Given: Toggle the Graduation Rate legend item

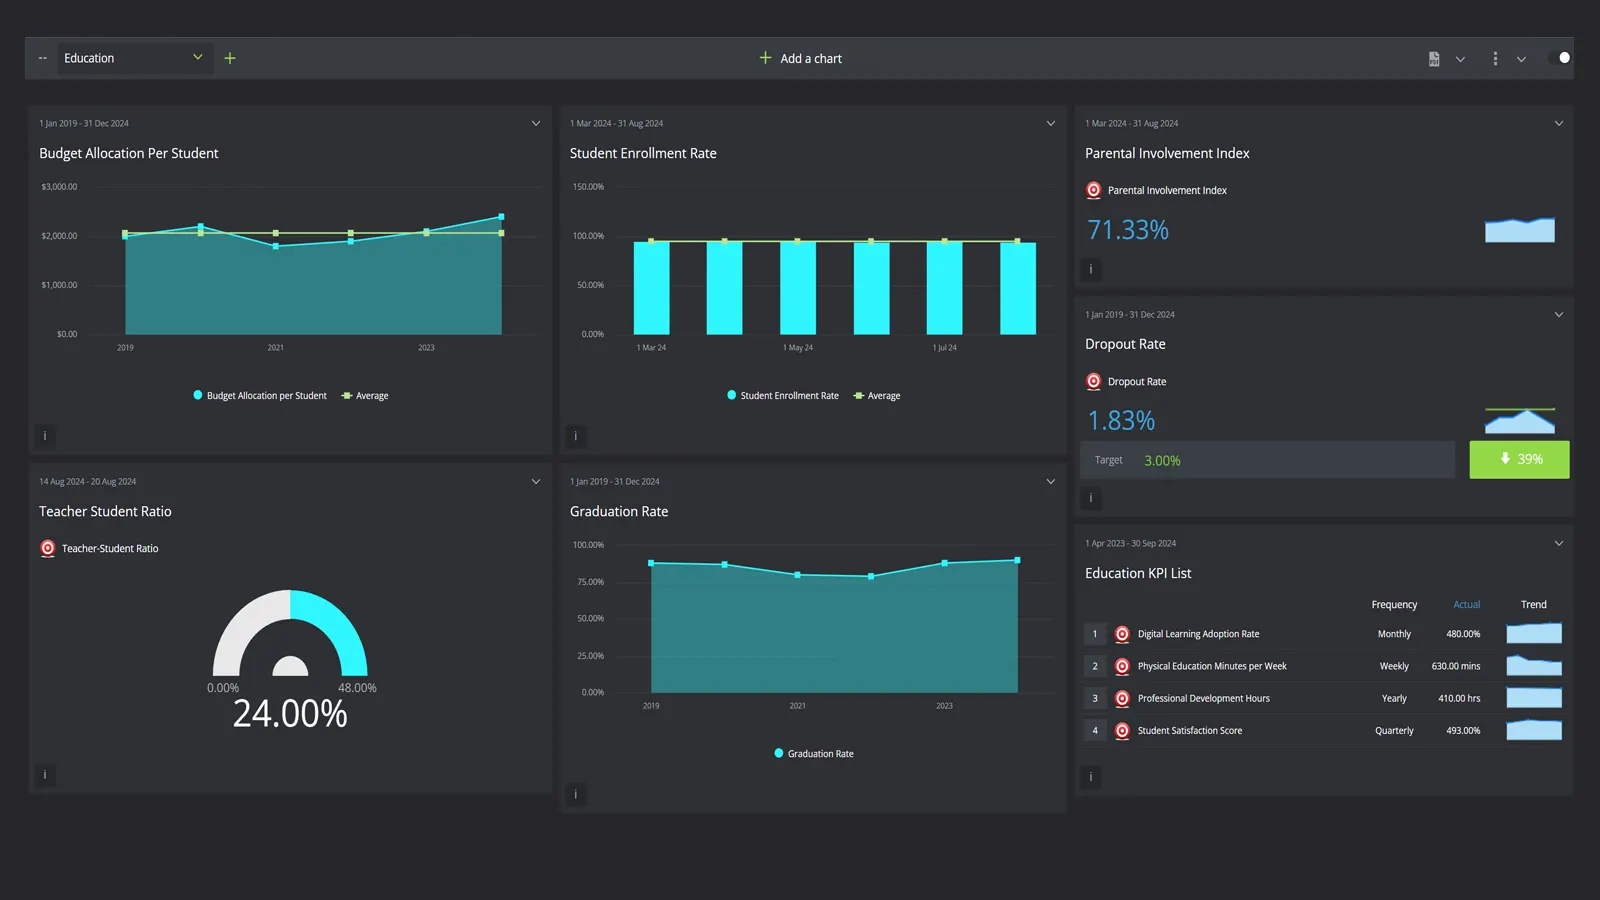Looking at the screenshot, I should pyautogui.click(x=813, y=753).
